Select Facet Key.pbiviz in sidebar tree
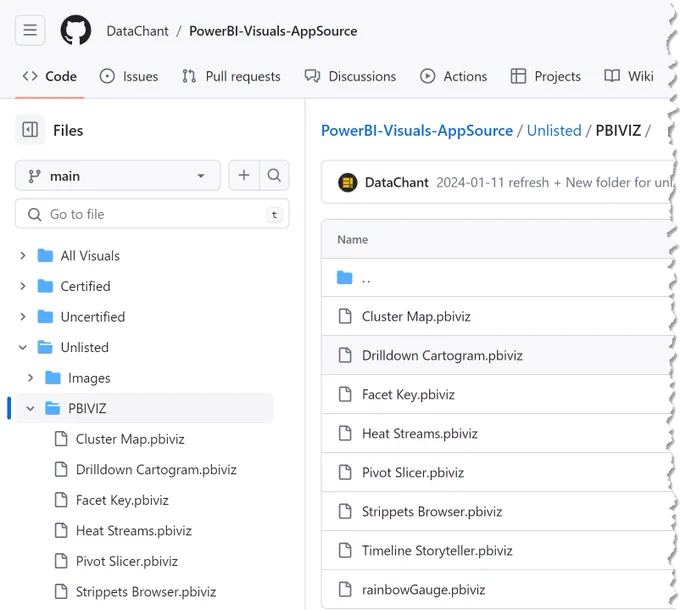Screen dimensions: 680x610 [x=122, y=500]
